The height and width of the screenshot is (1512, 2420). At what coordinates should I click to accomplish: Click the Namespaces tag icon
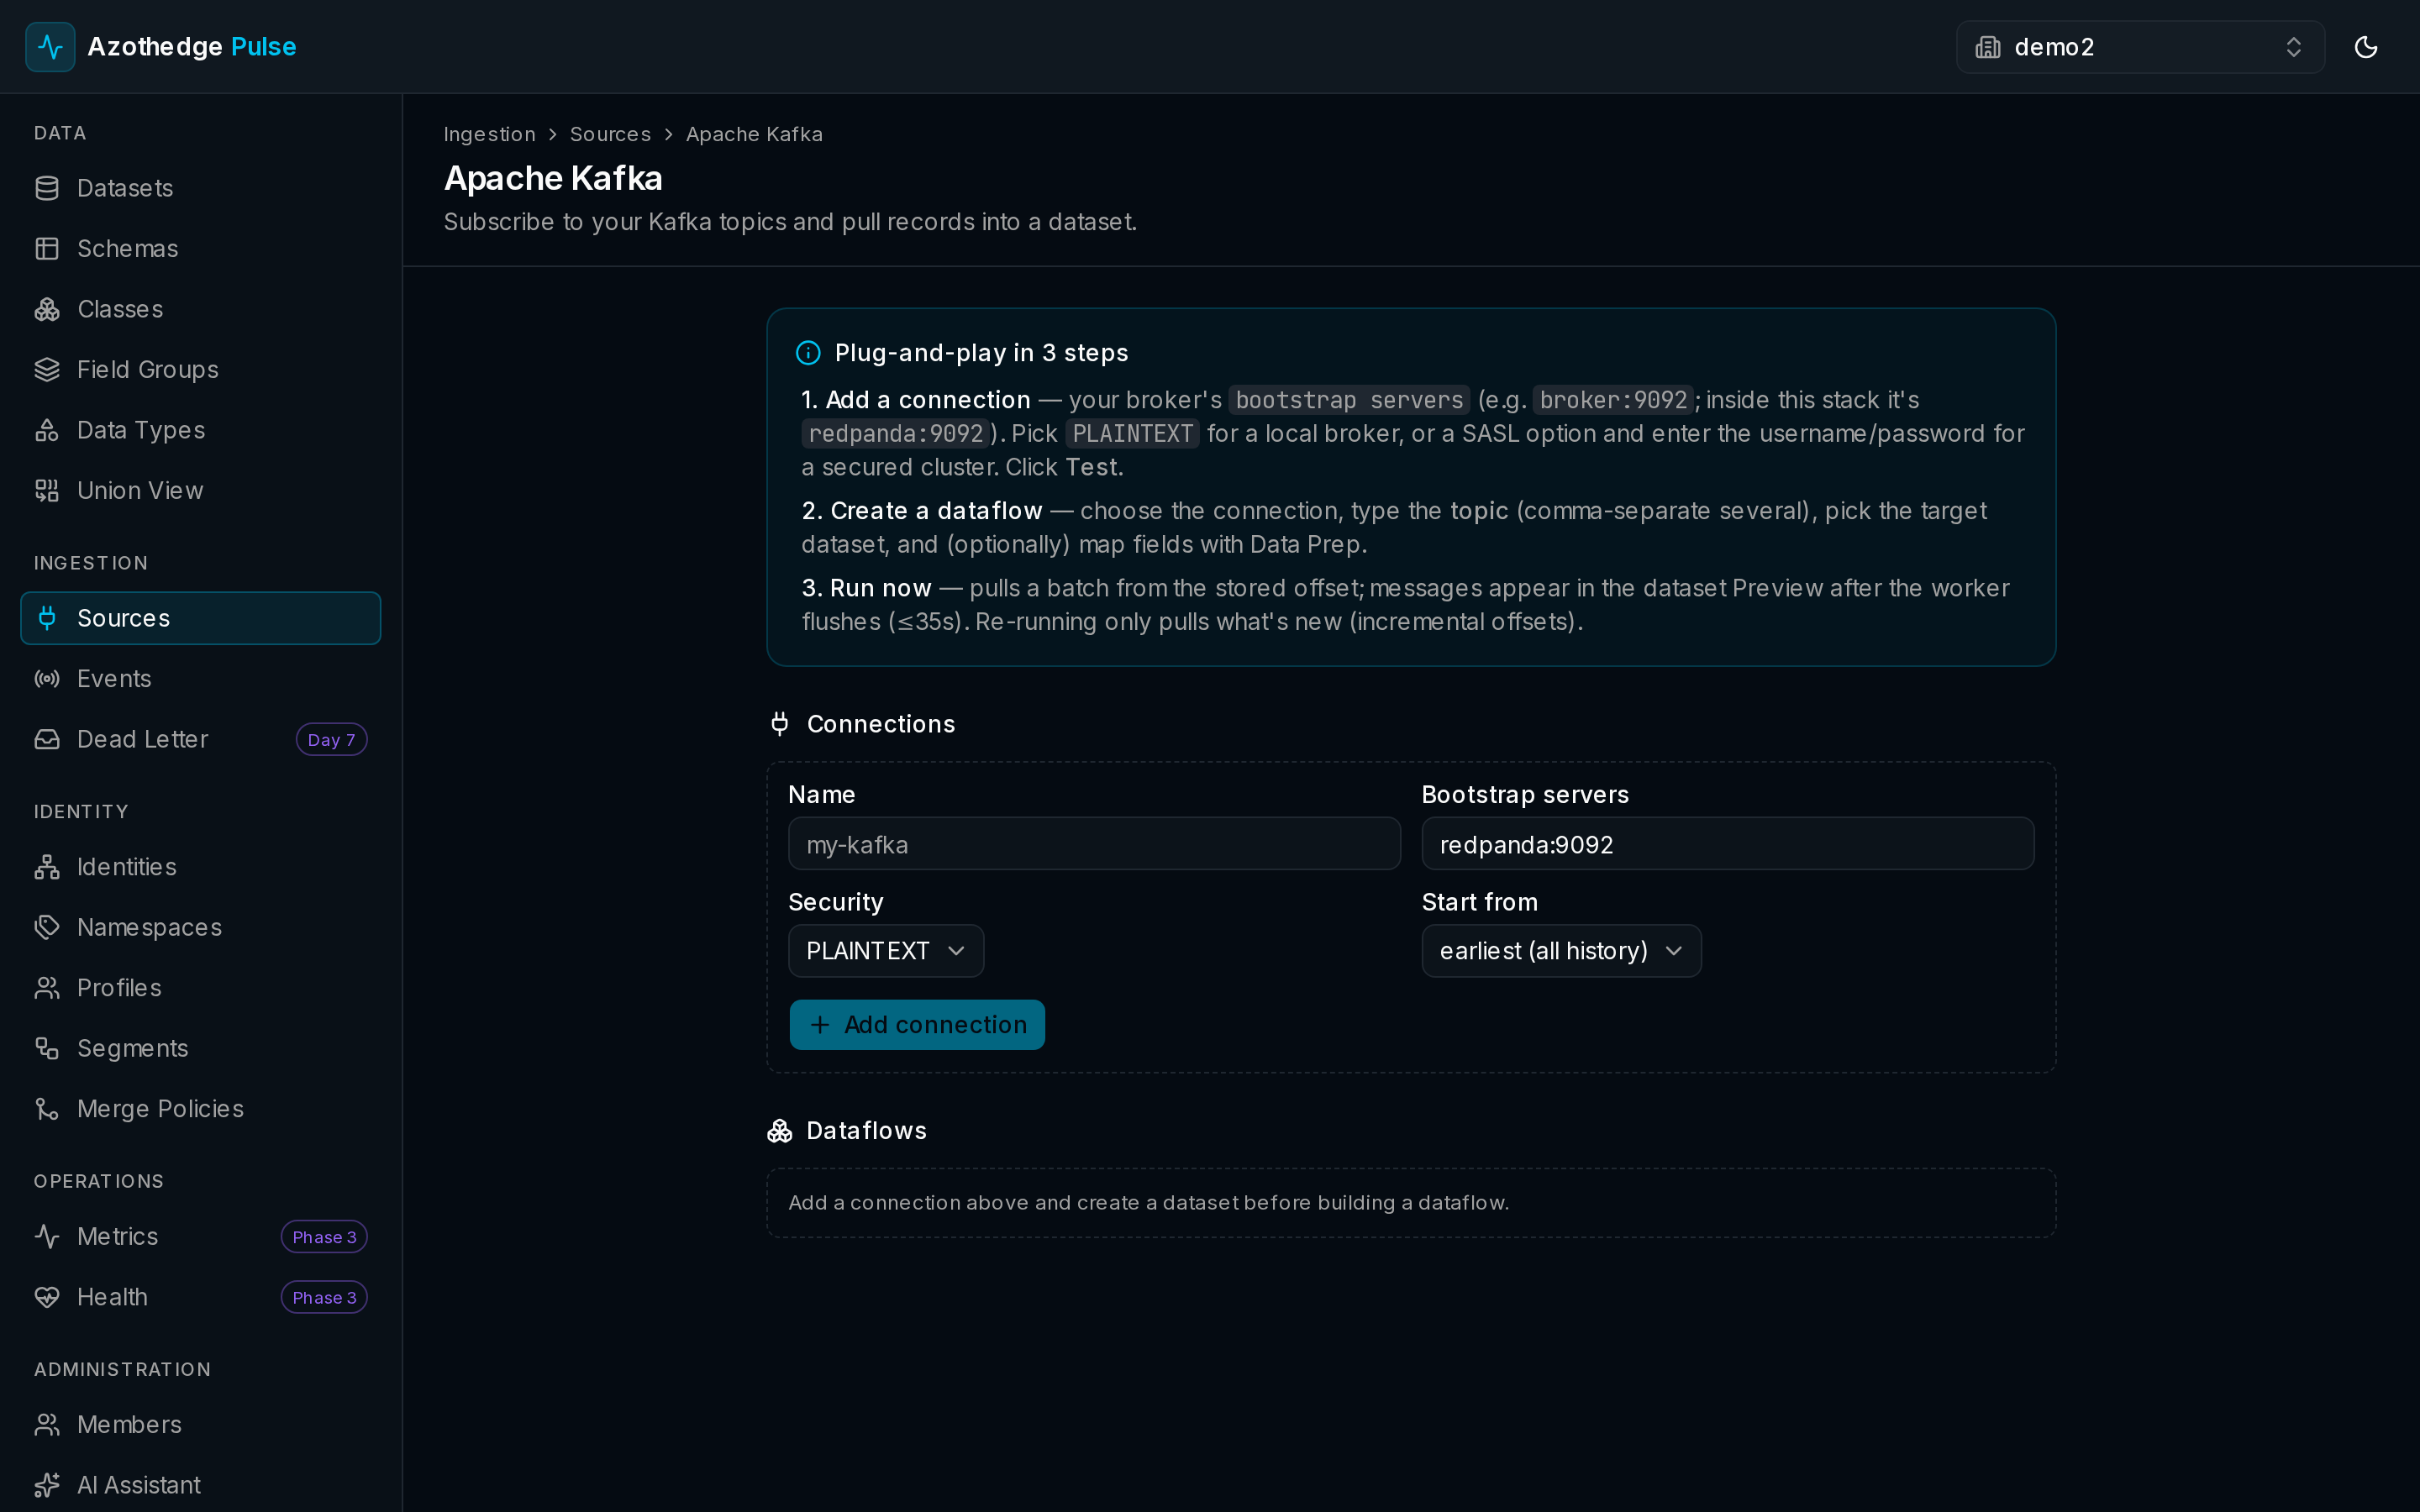(47, 927)
